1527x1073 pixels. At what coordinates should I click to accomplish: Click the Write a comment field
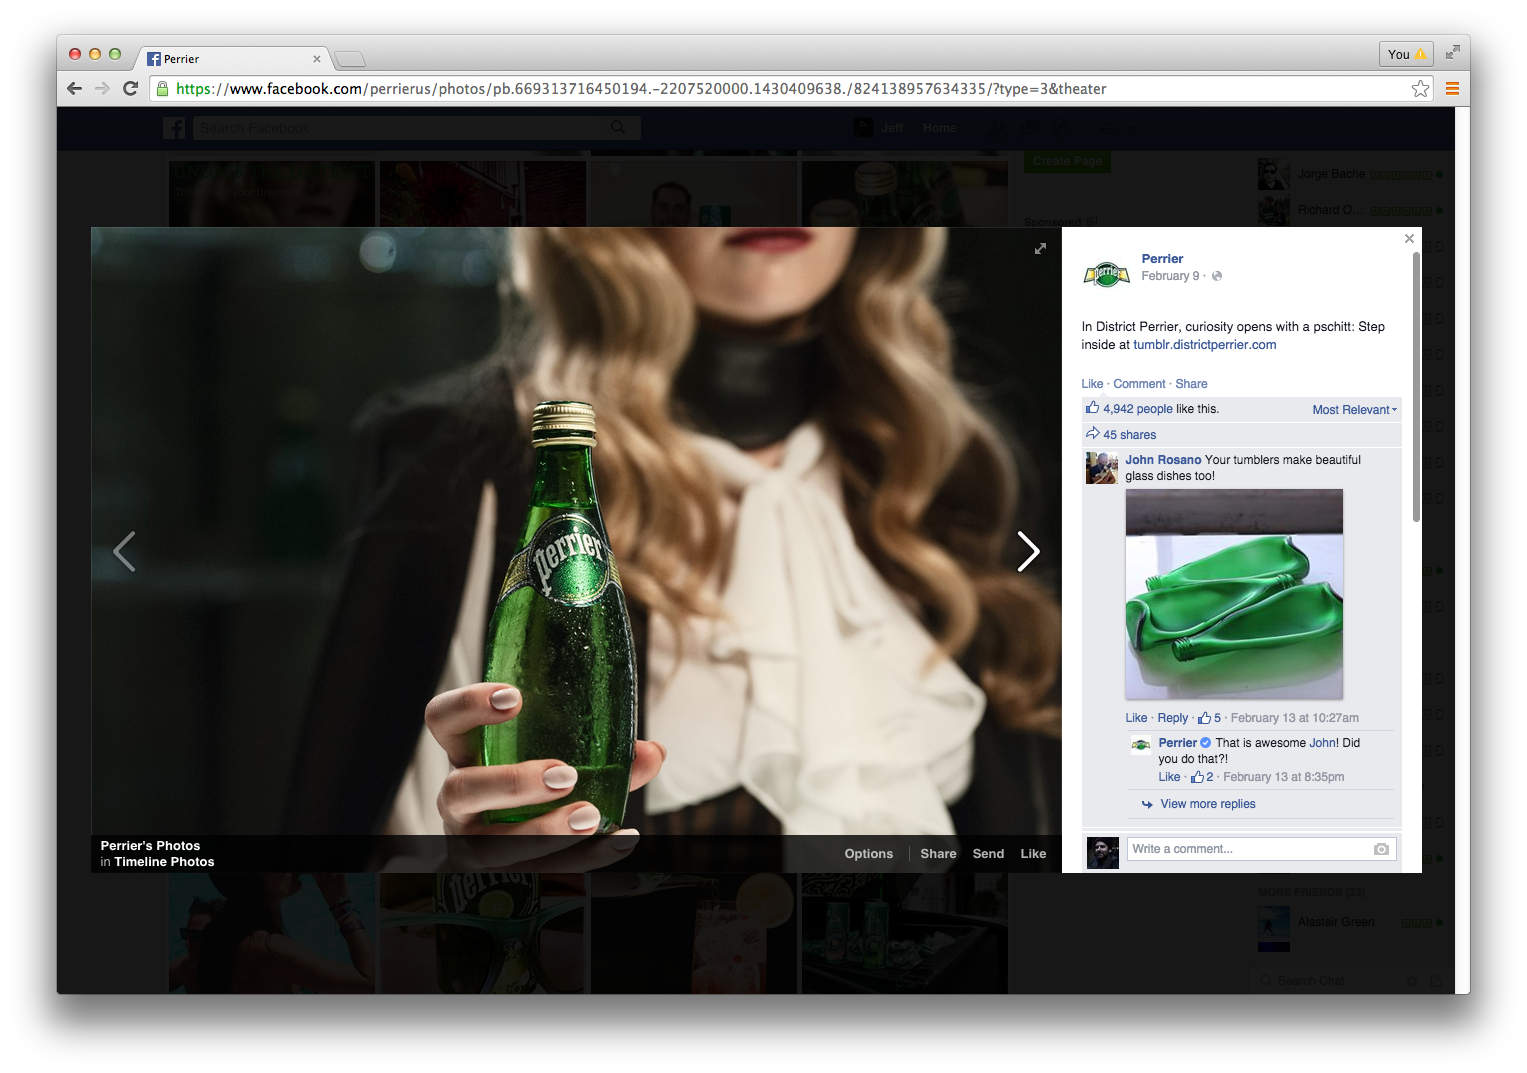1250,849
